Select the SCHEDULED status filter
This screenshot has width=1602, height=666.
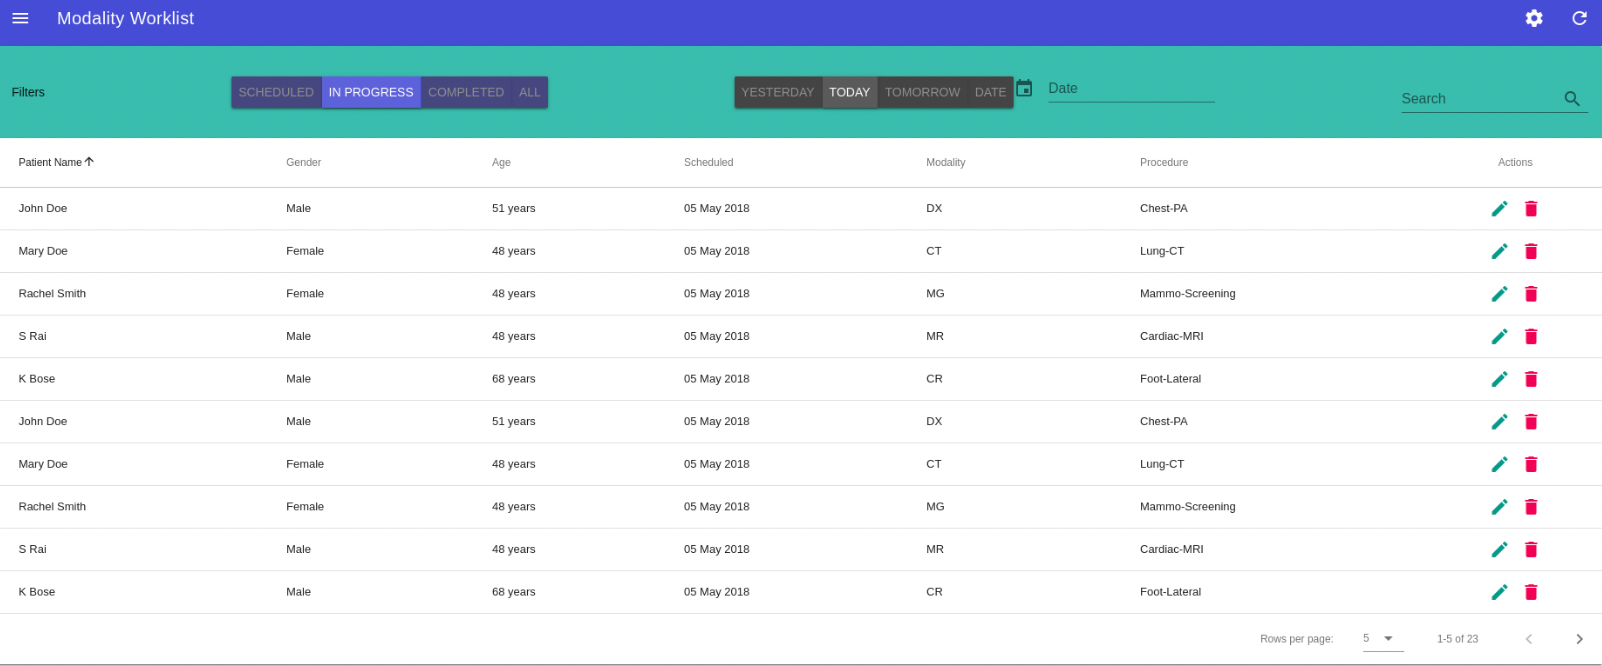(276, 92)
